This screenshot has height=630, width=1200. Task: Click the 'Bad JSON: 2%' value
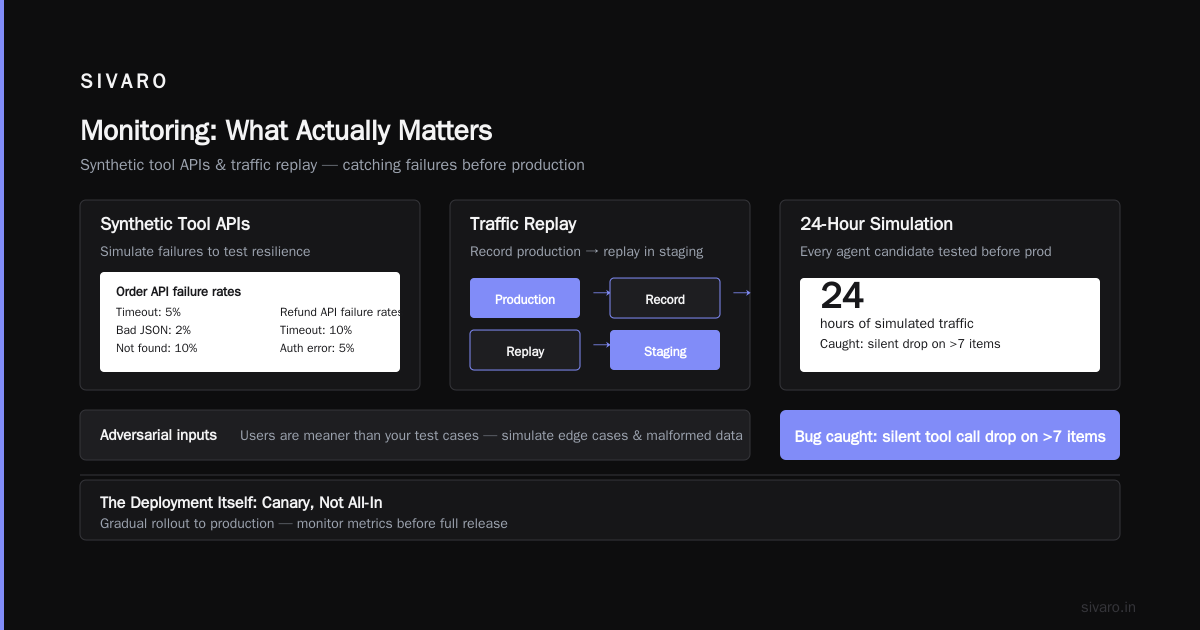coord(153,330)
